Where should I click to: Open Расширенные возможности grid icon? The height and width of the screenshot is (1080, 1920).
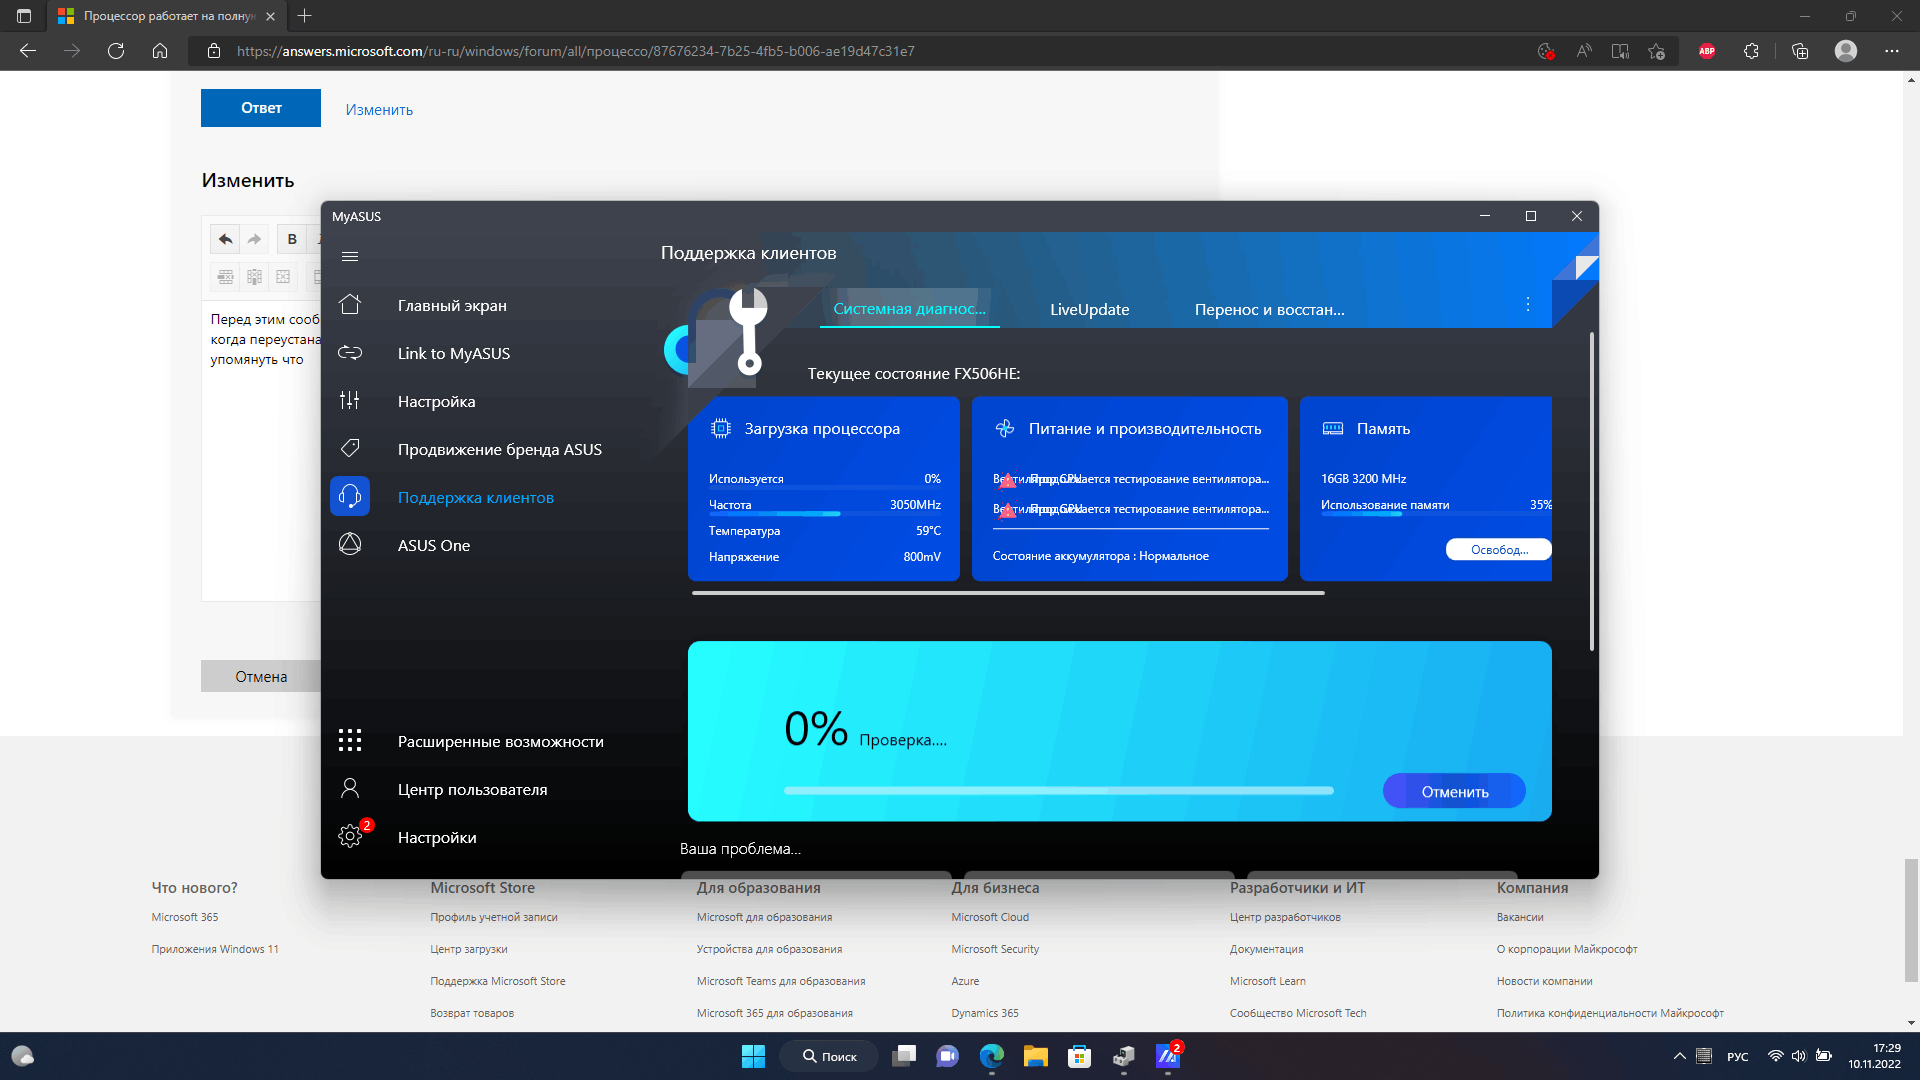[x=350, y=741]
